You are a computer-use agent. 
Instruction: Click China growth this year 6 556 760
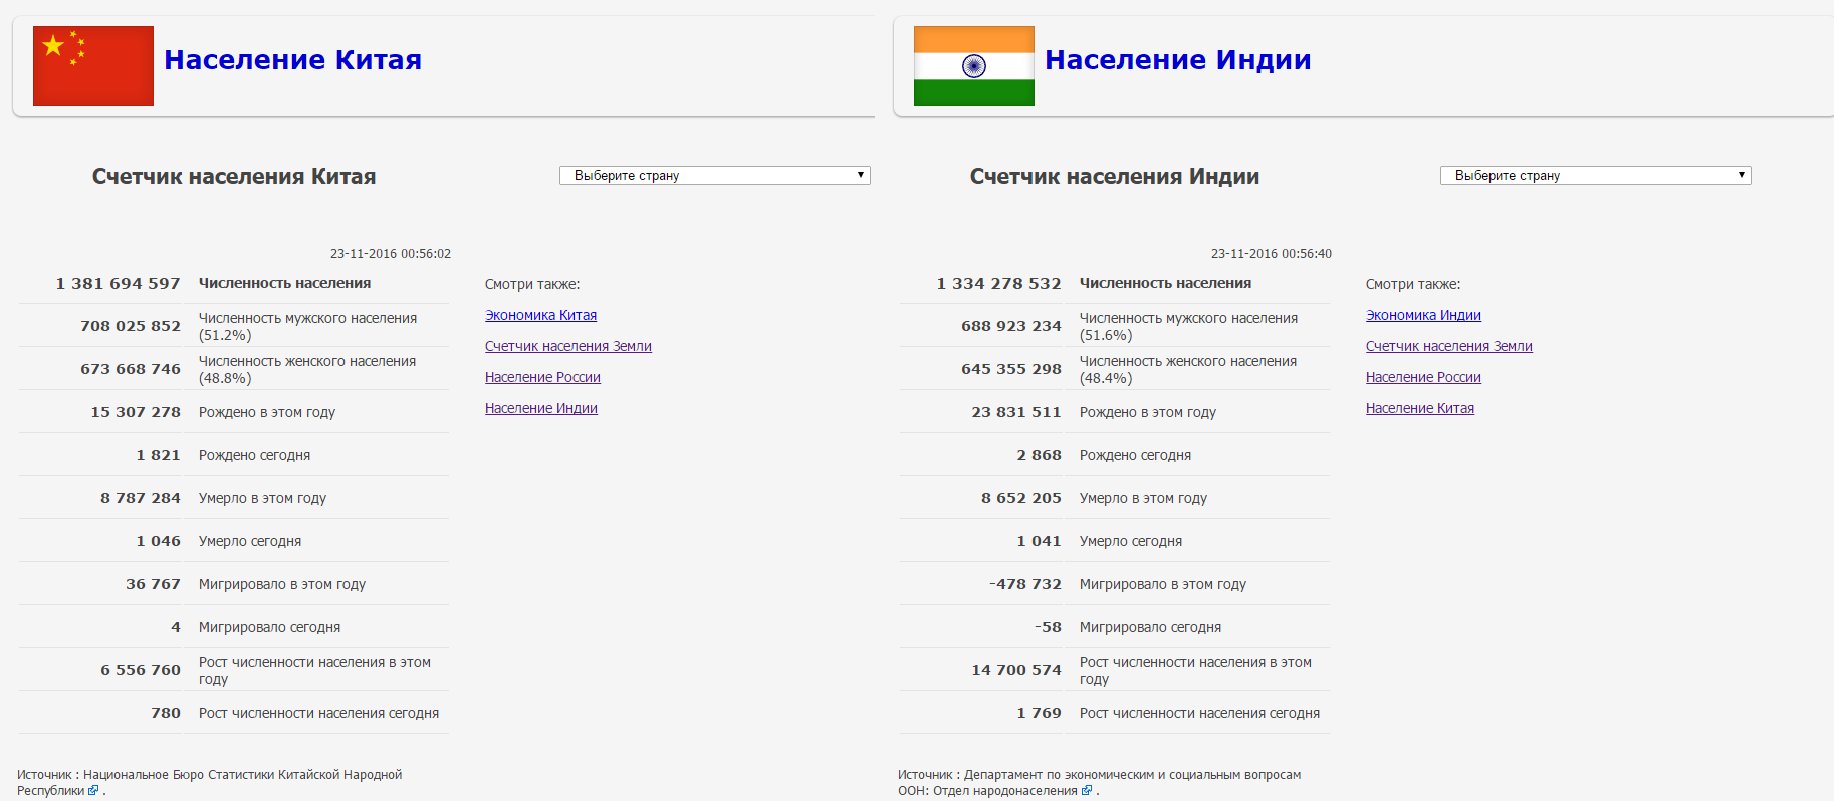[x=140, y=670]
